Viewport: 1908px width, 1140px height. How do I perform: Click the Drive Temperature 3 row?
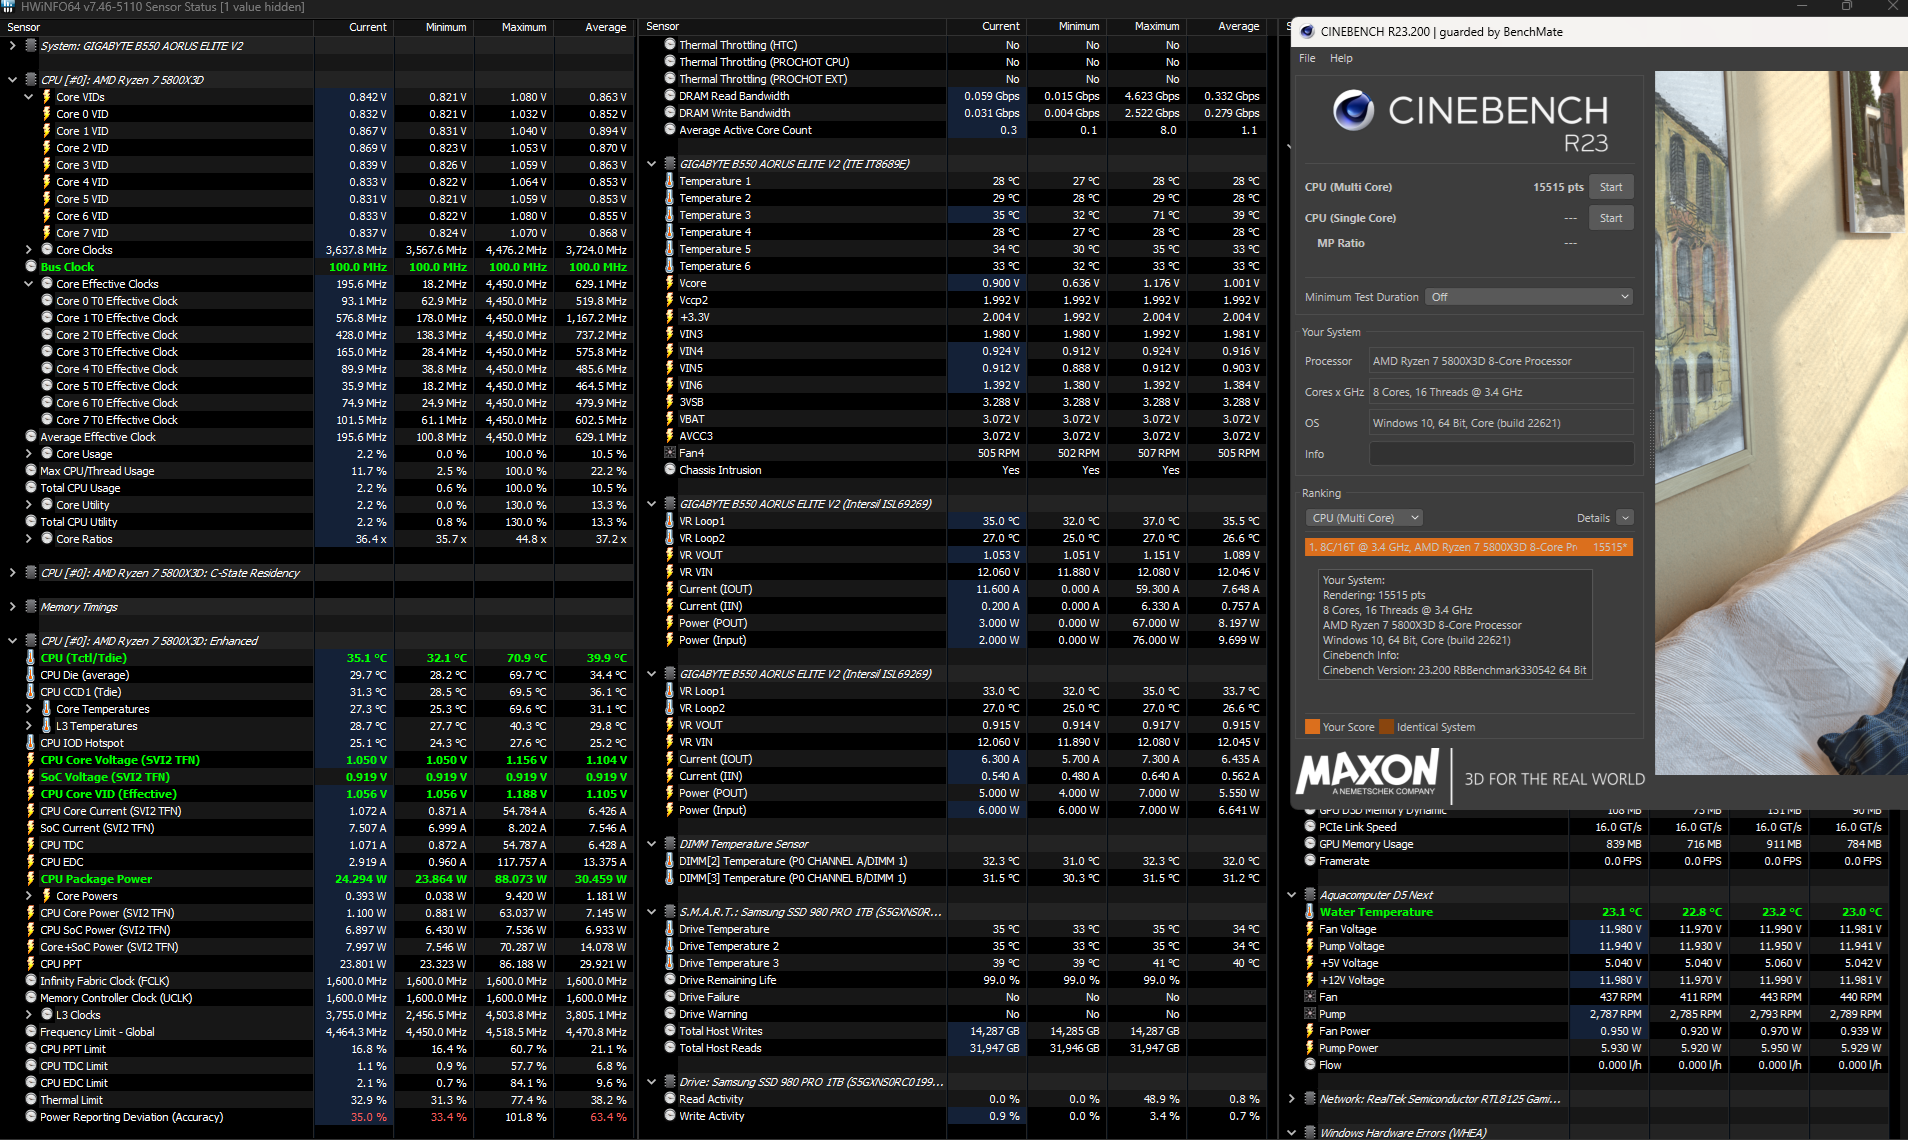tap(954, 963)
